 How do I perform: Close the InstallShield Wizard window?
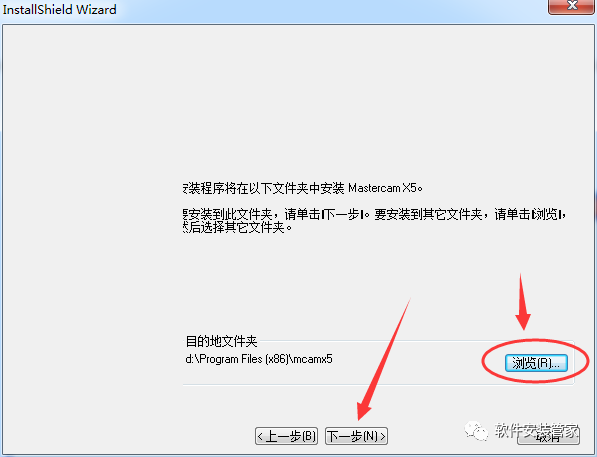coord(571,6)
